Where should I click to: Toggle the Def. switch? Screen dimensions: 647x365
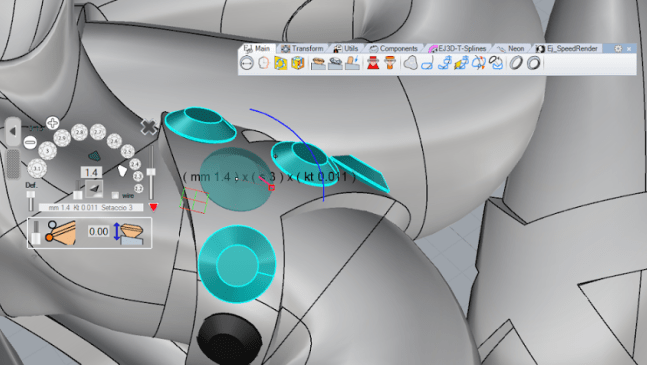tap(31, 201)
